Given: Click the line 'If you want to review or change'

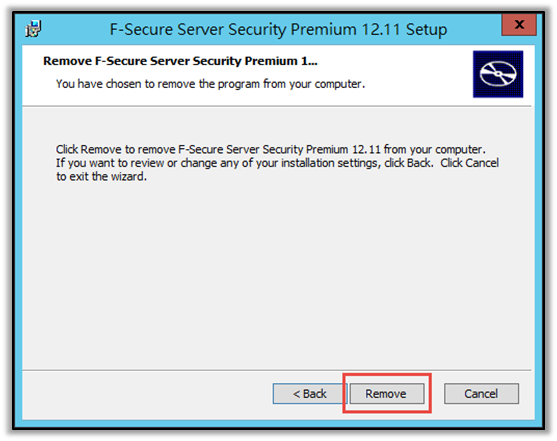Looking at the screenshot, I should coord(277,163).
